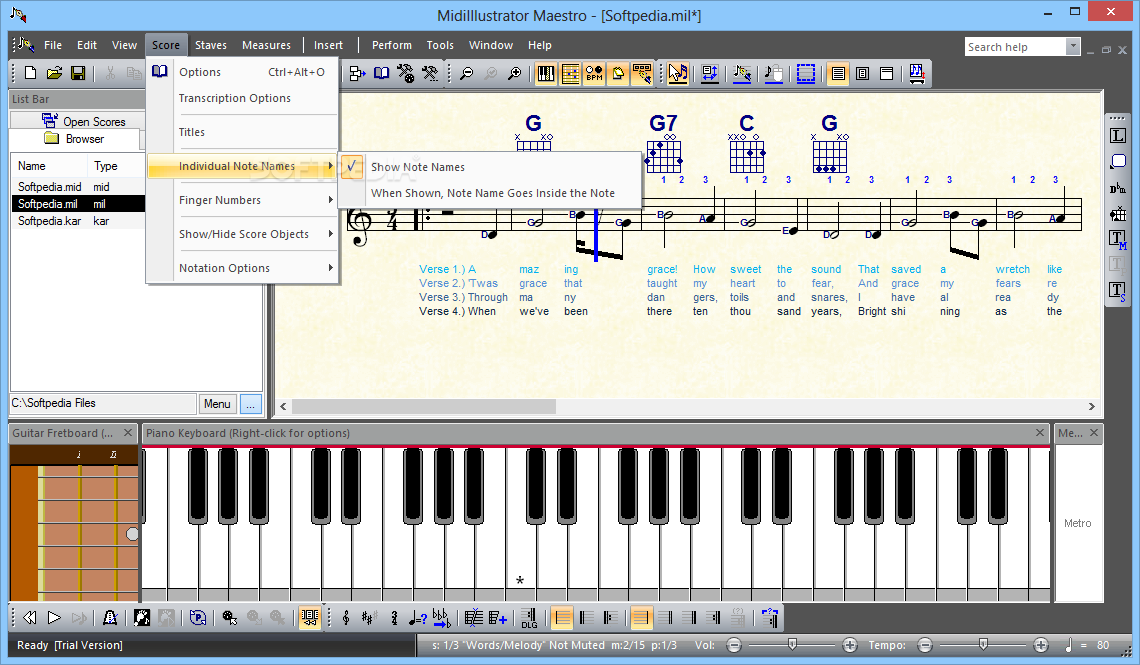Viewport: 1140px width, 665px height.
Task: Click the T-M measure text tool
Action: coord(1117,239)
